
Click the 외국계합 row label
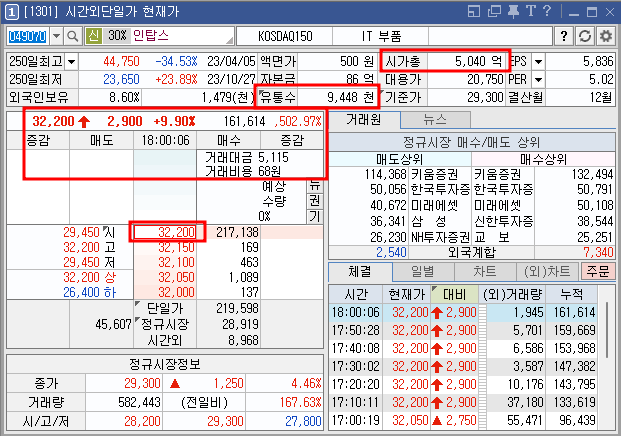471,252
